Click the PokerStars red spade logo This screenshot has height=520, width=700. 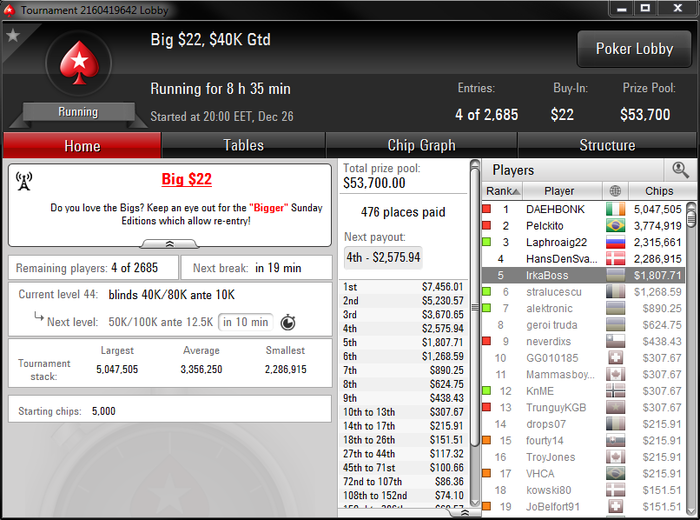coord(79,63)
